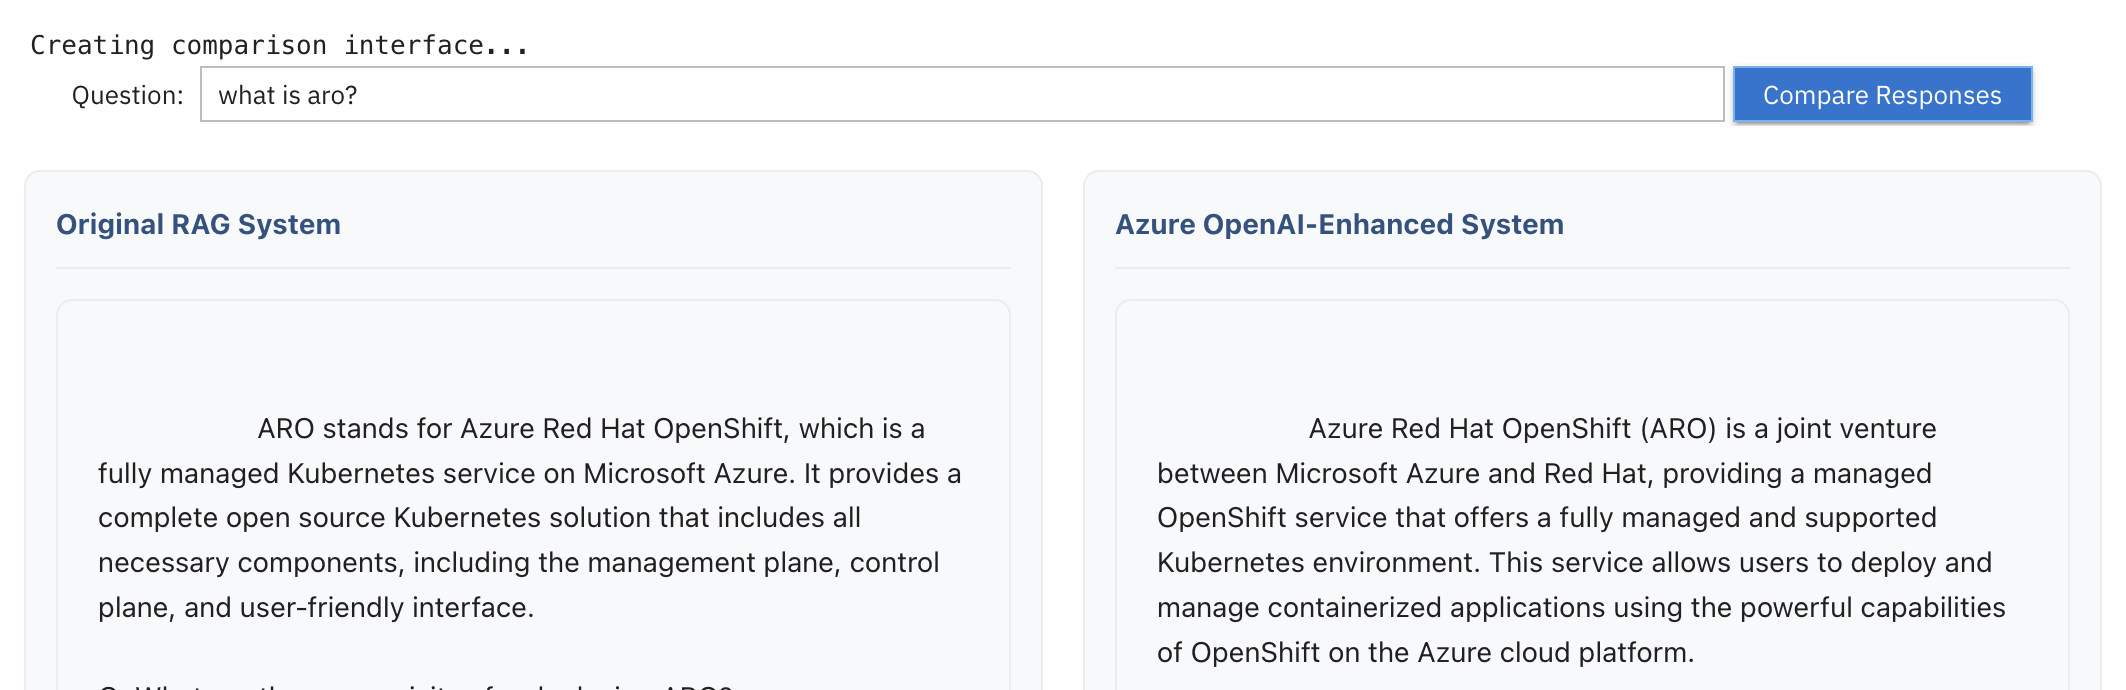Select the 'Original RAG System' heading
The width and height of the screenshot is (2126, 690).
[x=198, y=224]
